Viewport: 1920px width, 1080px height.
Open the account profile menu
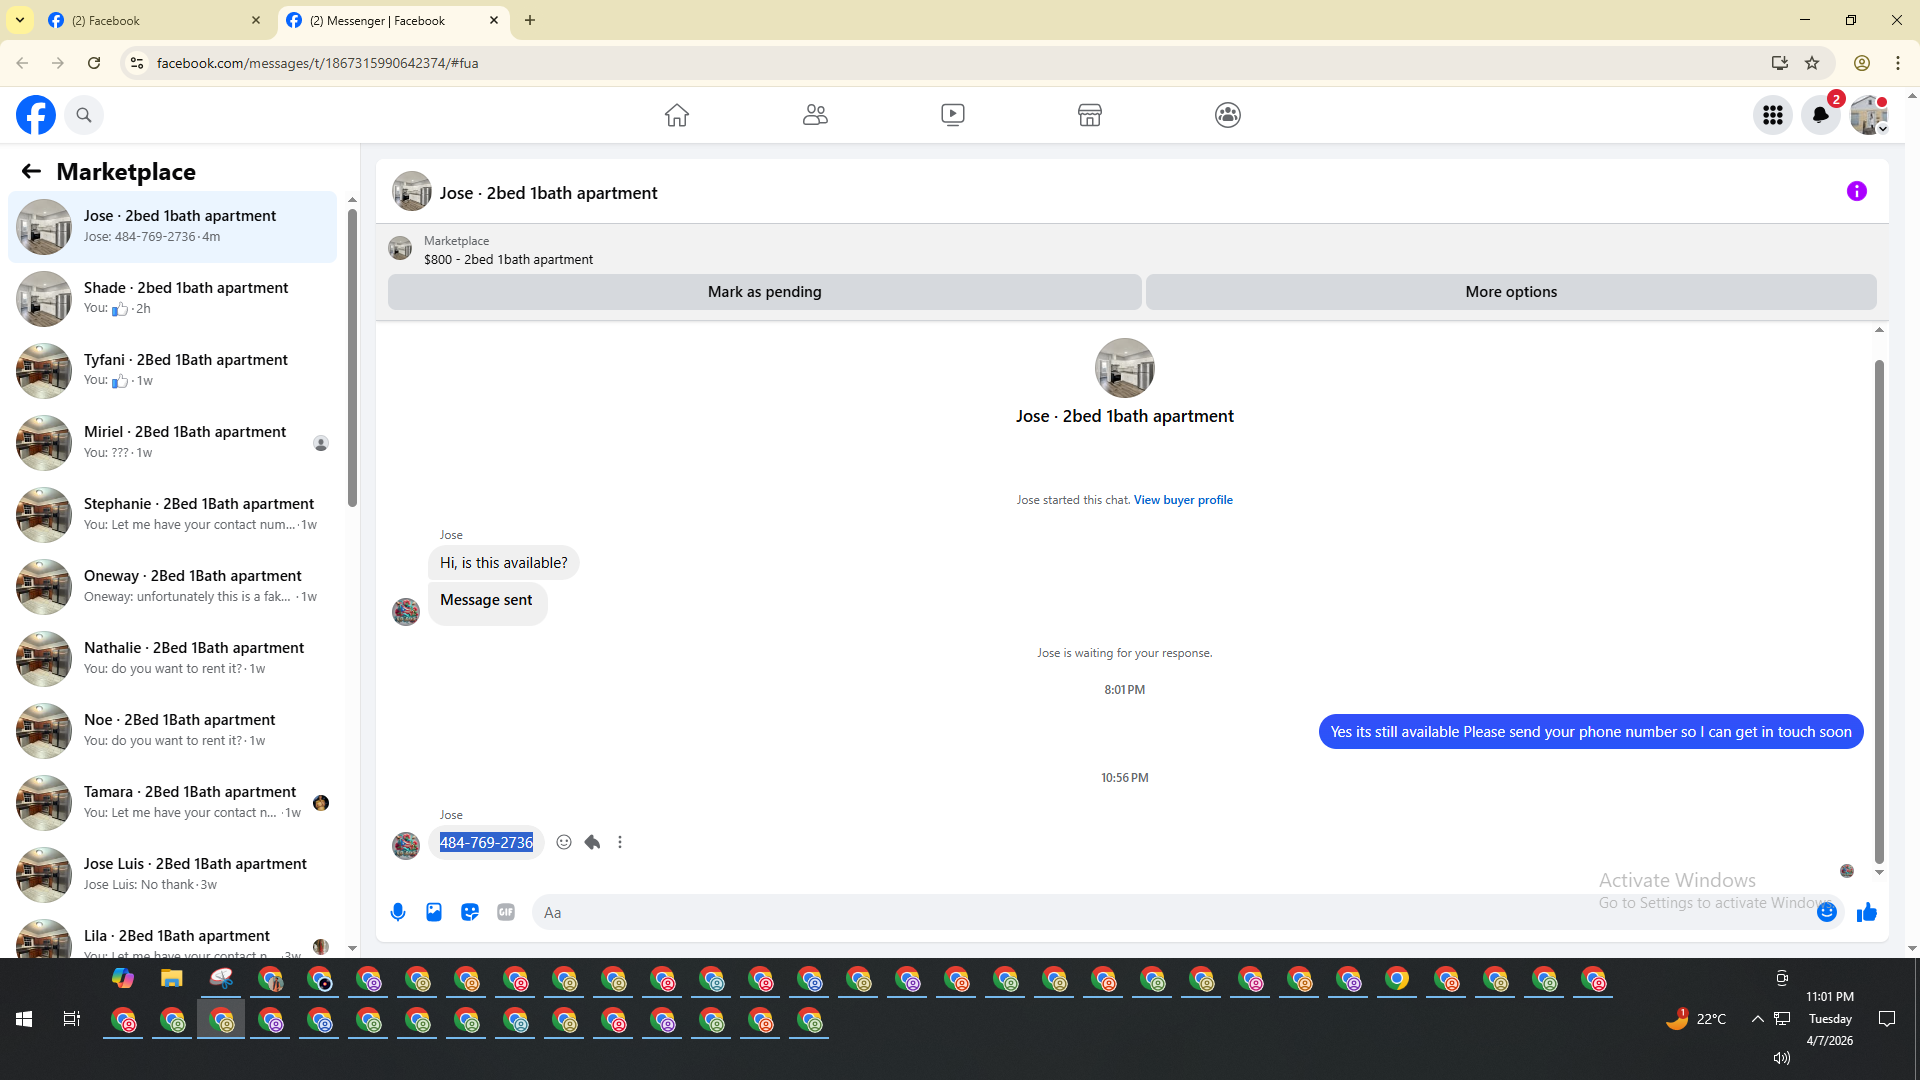pyautogui.click(x=1869, y=115)
